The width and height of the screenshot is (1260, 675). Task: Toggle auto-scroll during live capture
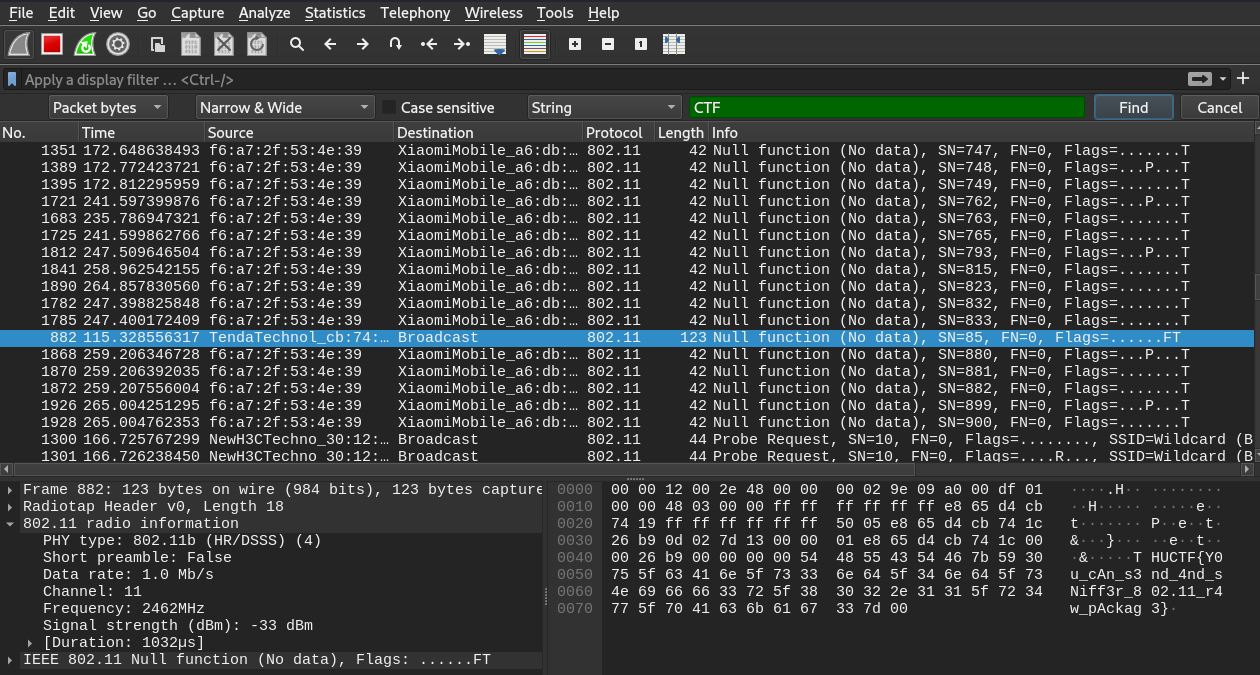(x=493, y=43)
